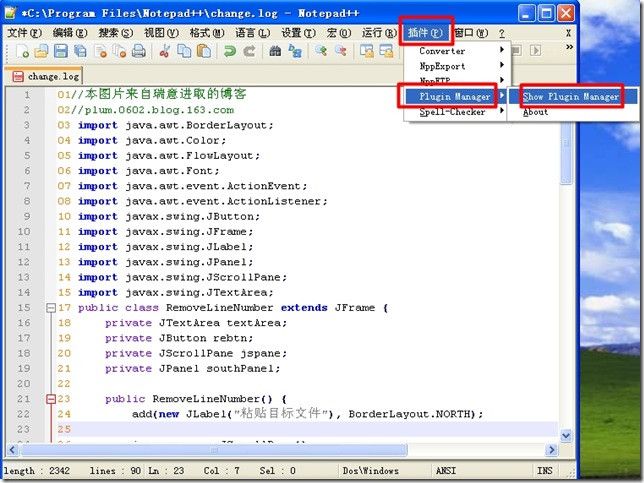
Task: Click the Cut scissors icon
Action: point(165,51)
